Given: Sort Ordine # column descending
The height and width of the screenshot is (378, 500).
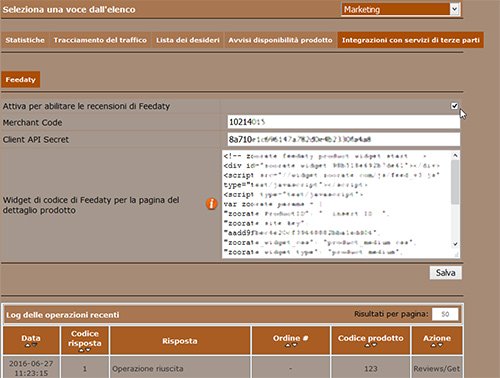Looking at the screenshot, I should 294,345.
